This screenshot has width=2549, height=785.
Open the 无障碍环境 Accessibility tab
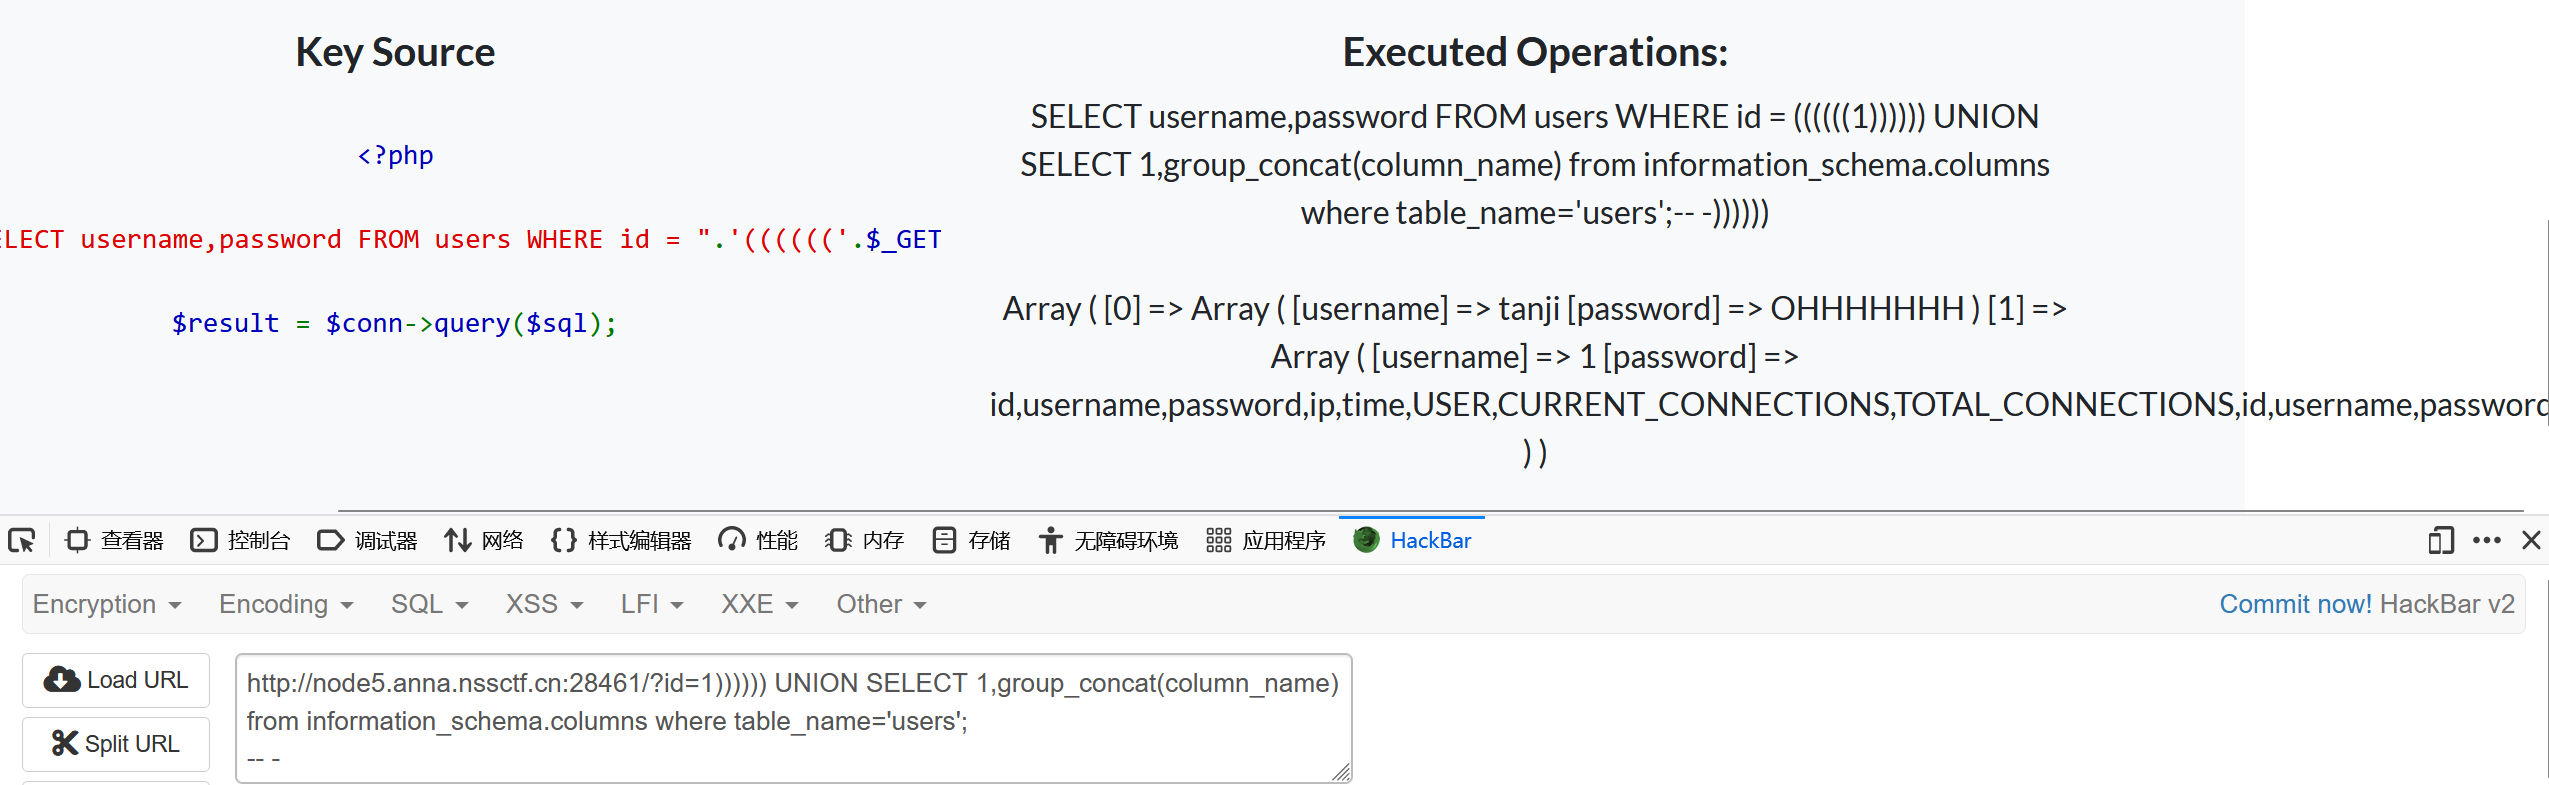[x=1108, y=541]
